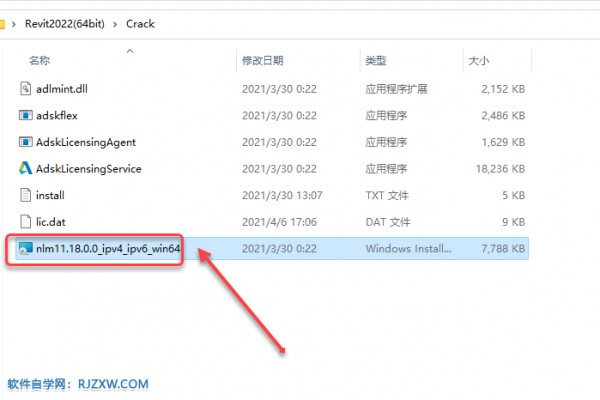The height and width of the screenshot is (400, 600).
Task: Sort files by the 类型 column header
Action: point(375,60)
